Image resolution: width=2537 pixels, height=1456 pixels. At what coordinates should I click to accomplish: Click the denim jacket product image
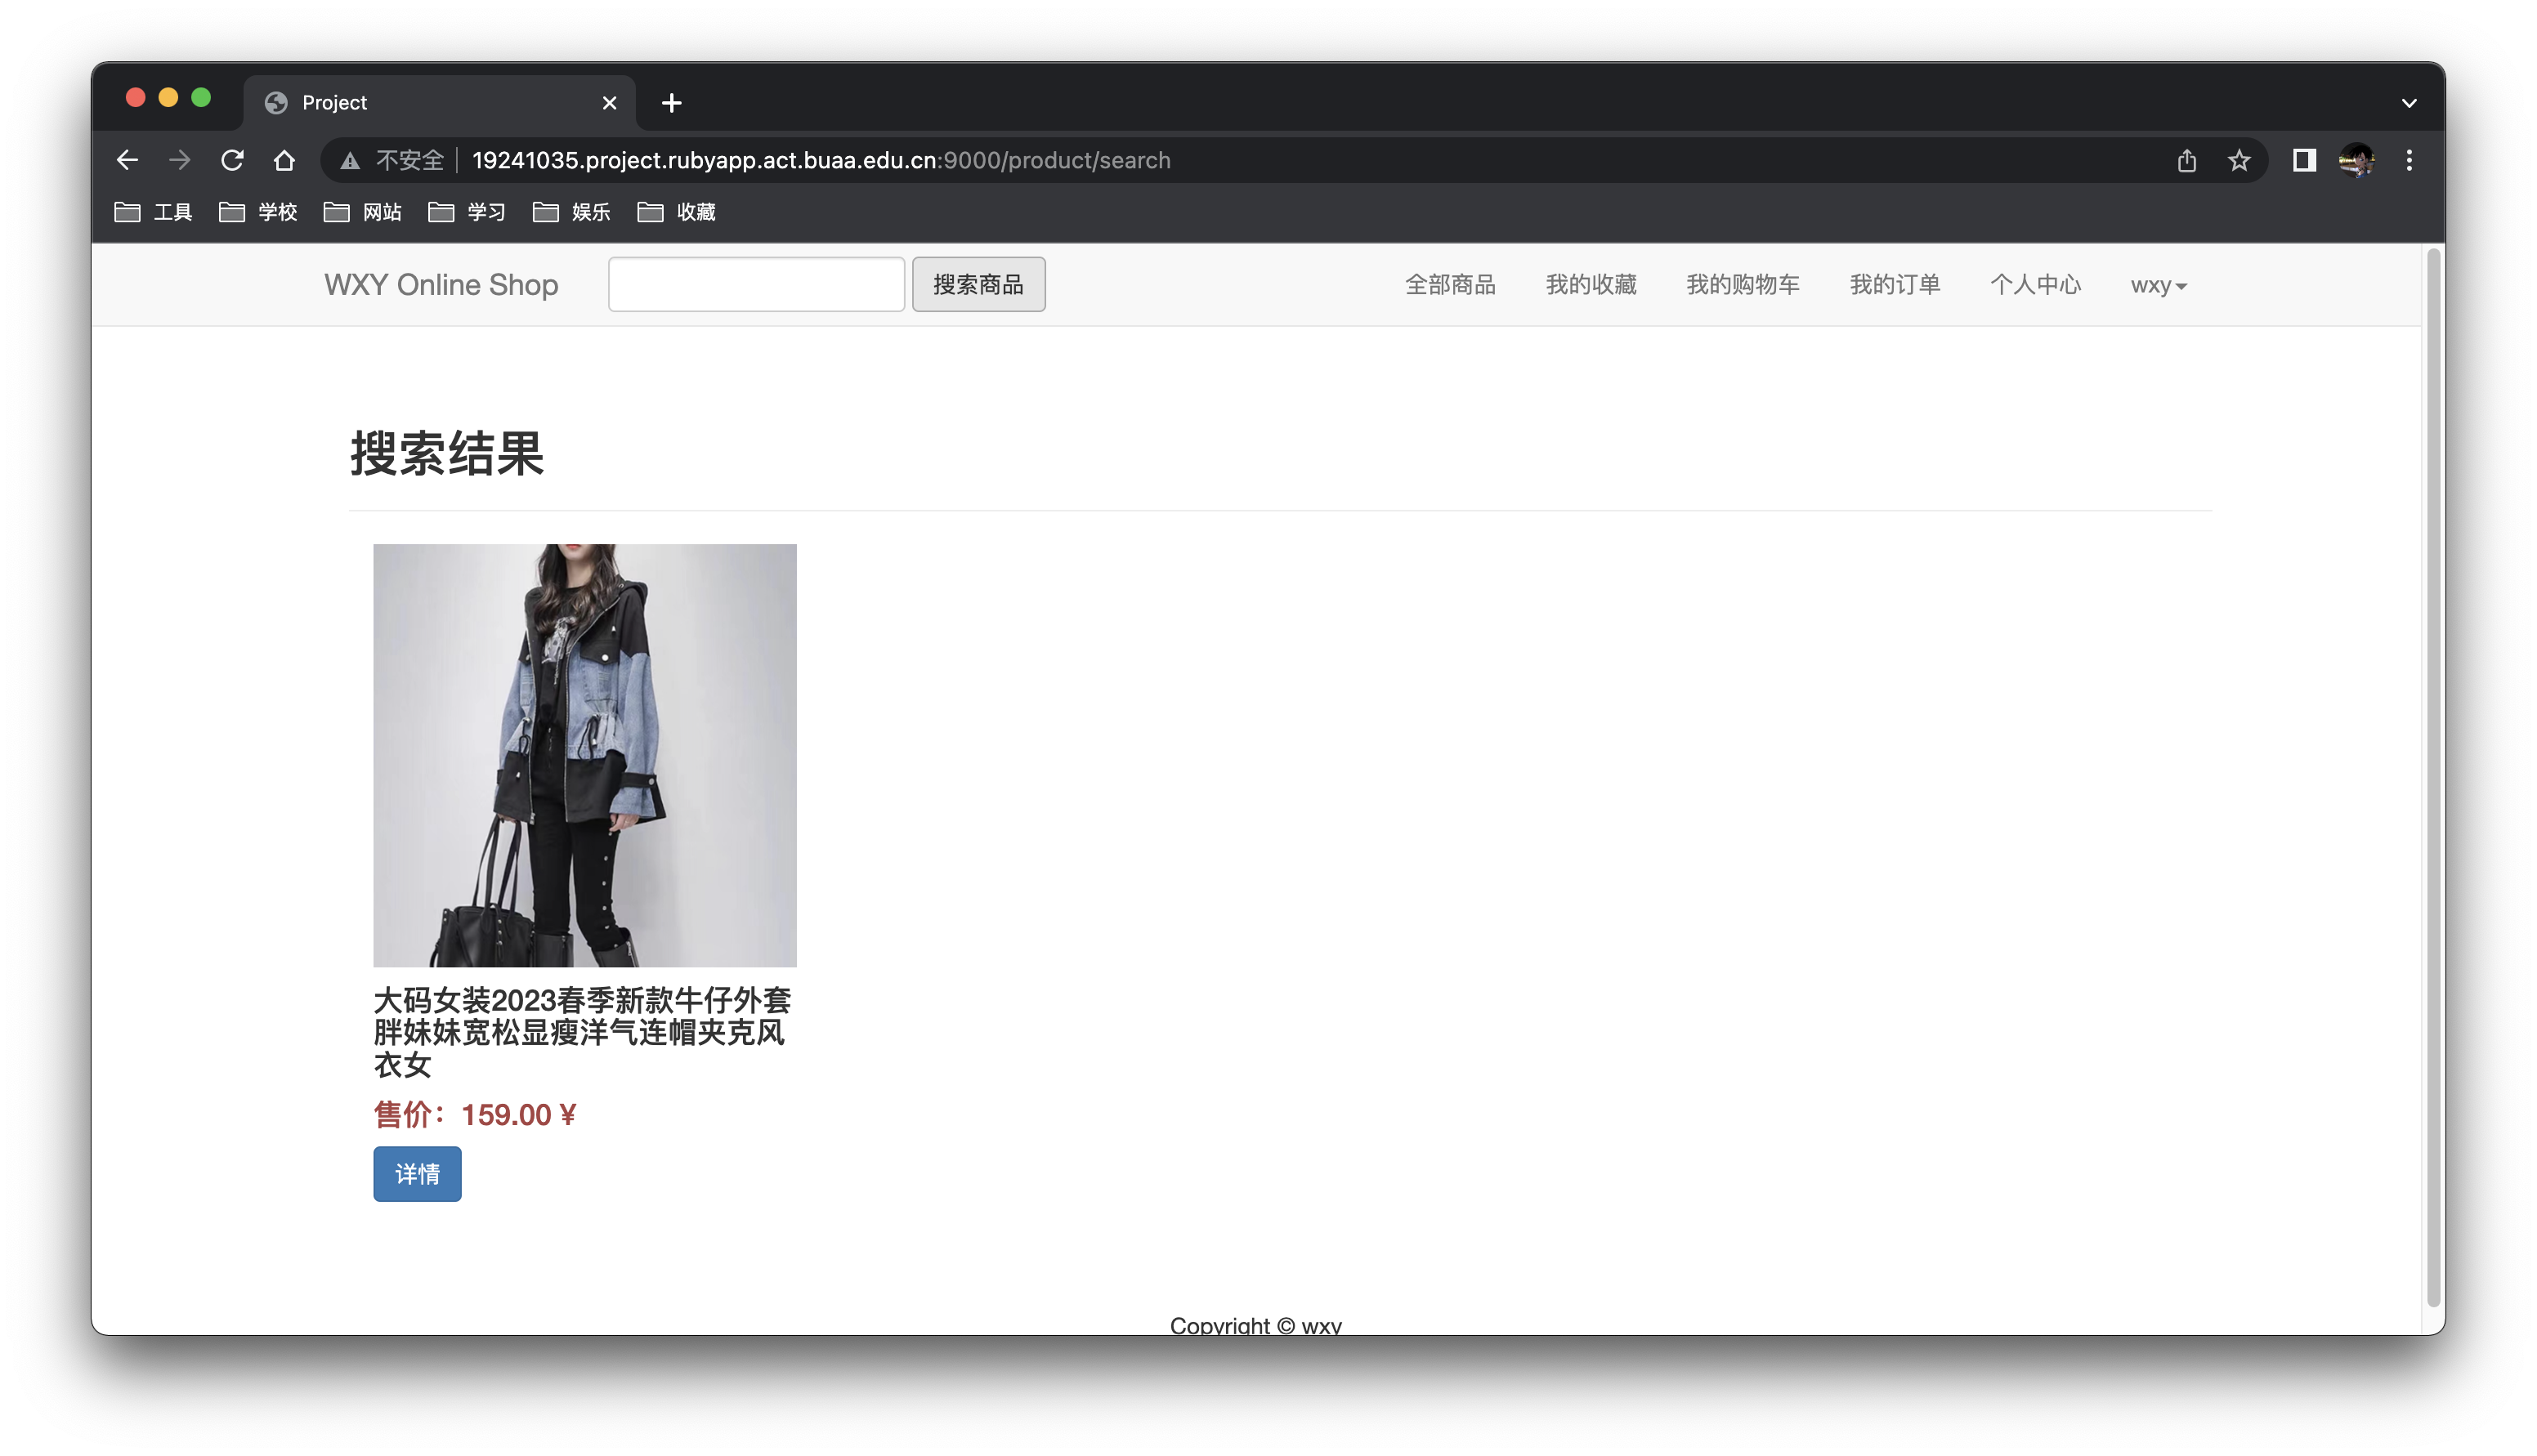pyautogui.click(x=585, y=755)
